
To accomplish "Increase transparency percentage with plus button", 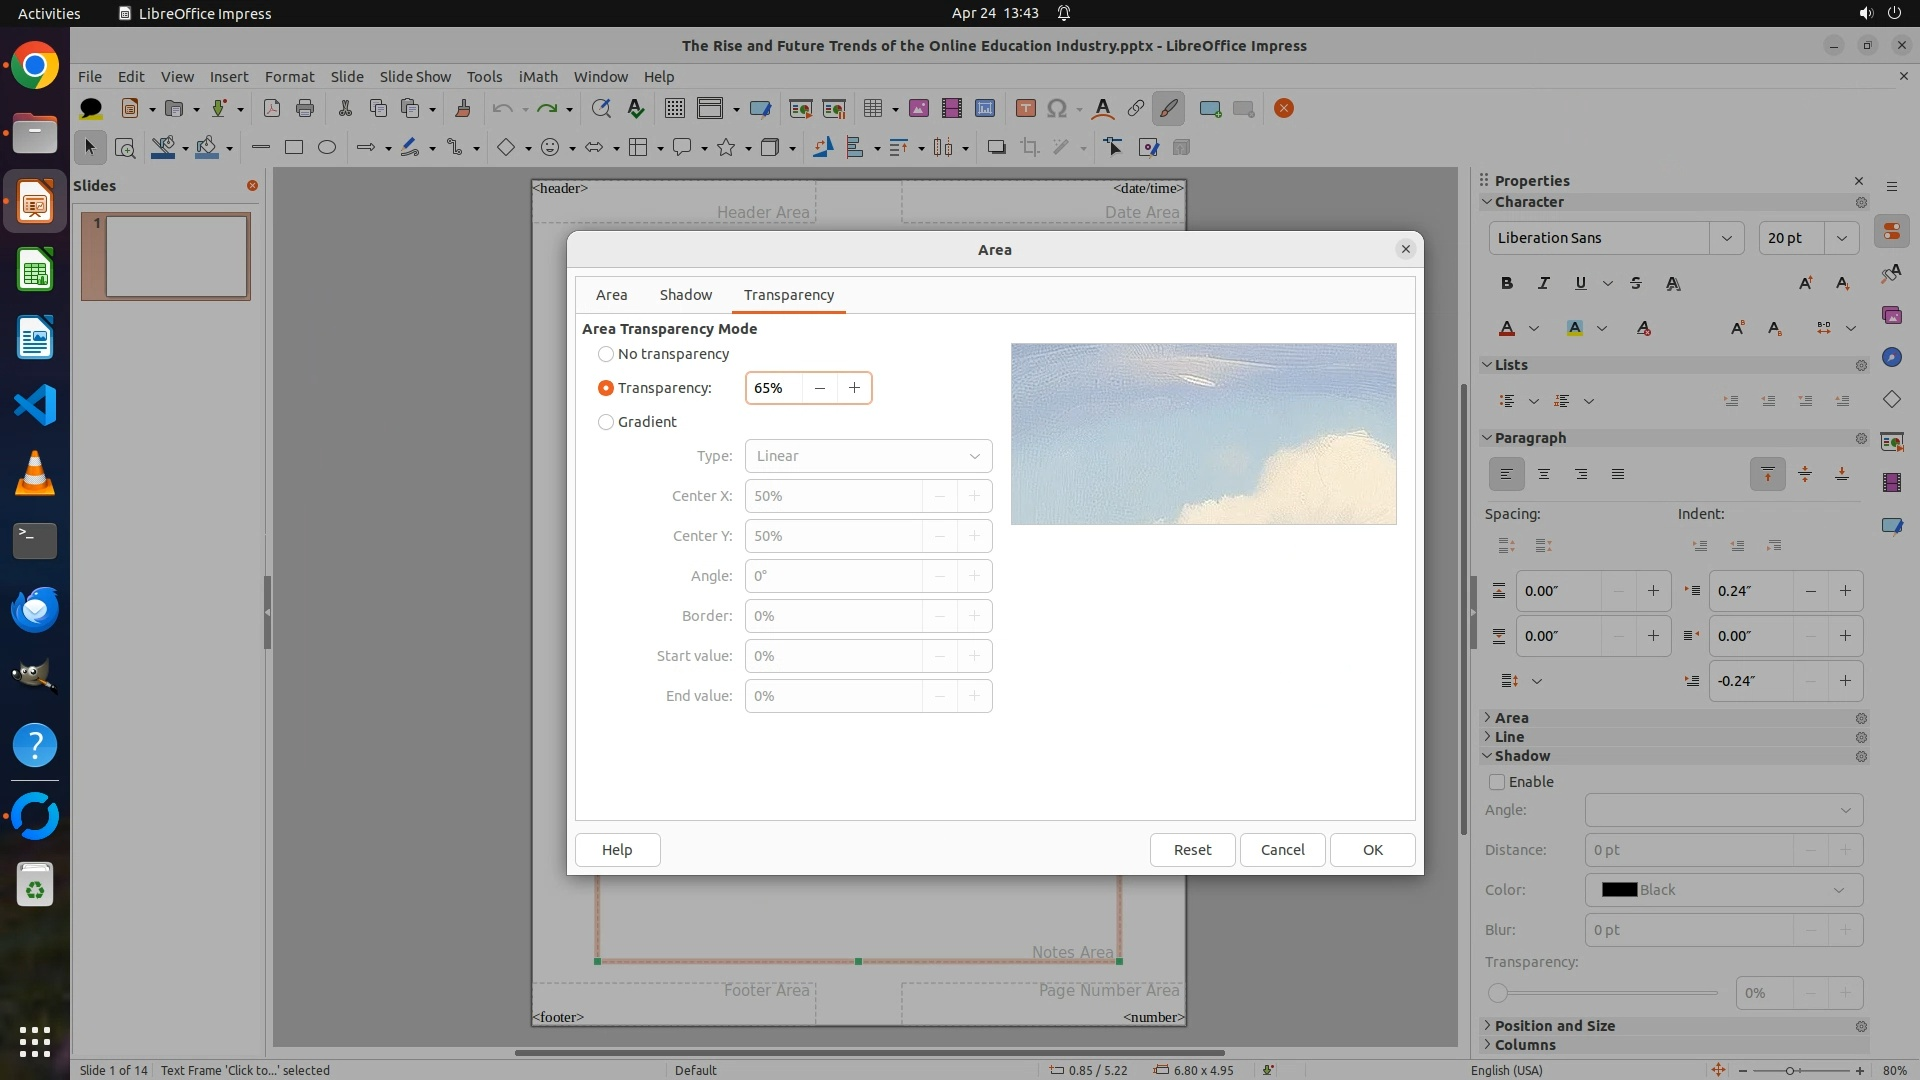I will click(854, 388).
